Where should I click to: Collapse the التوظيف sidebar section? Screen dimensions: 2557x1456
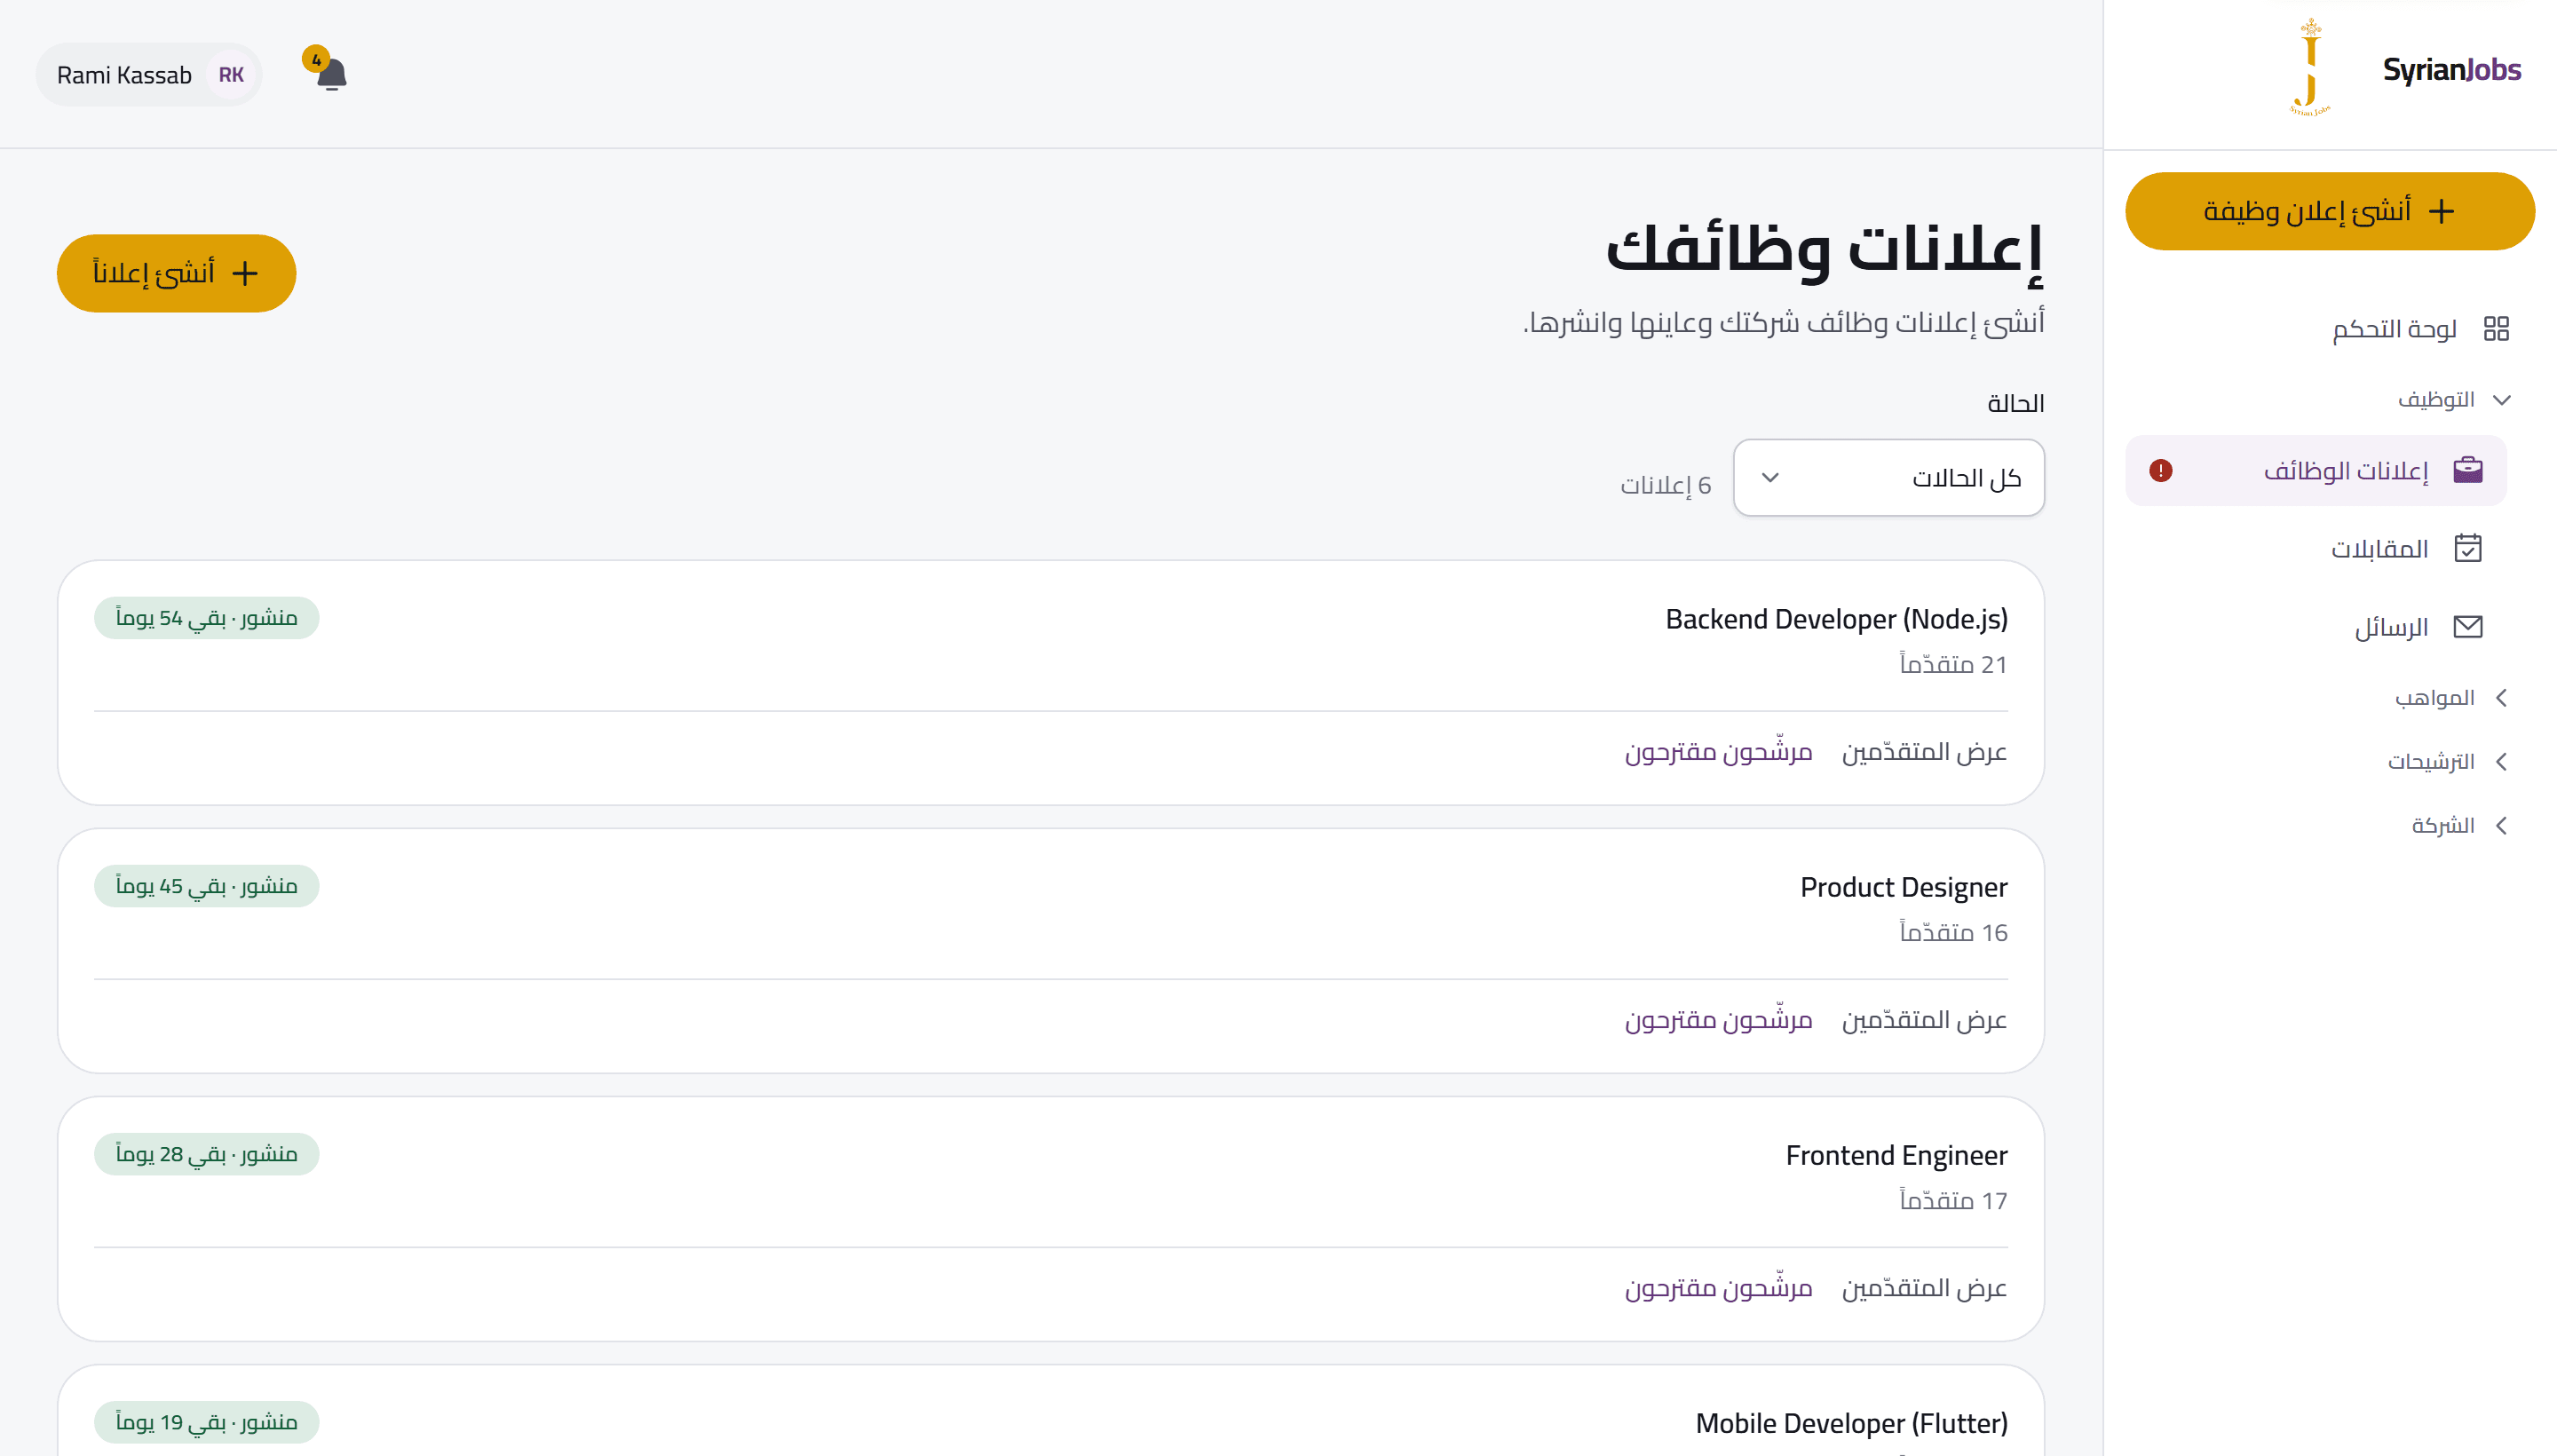click(x=2454, y=400)
